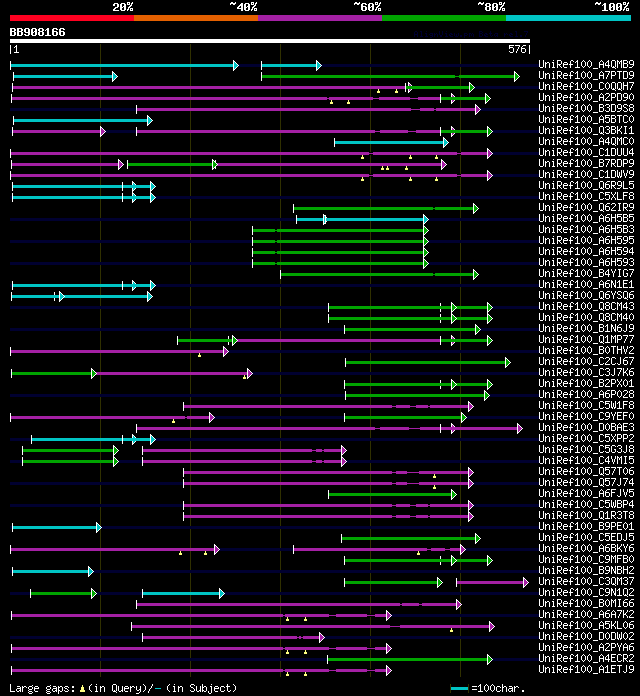Viewport: 640px width, 696px height.
Task: Select the UniRef100_C9MFB0 label
Action: 586,559
